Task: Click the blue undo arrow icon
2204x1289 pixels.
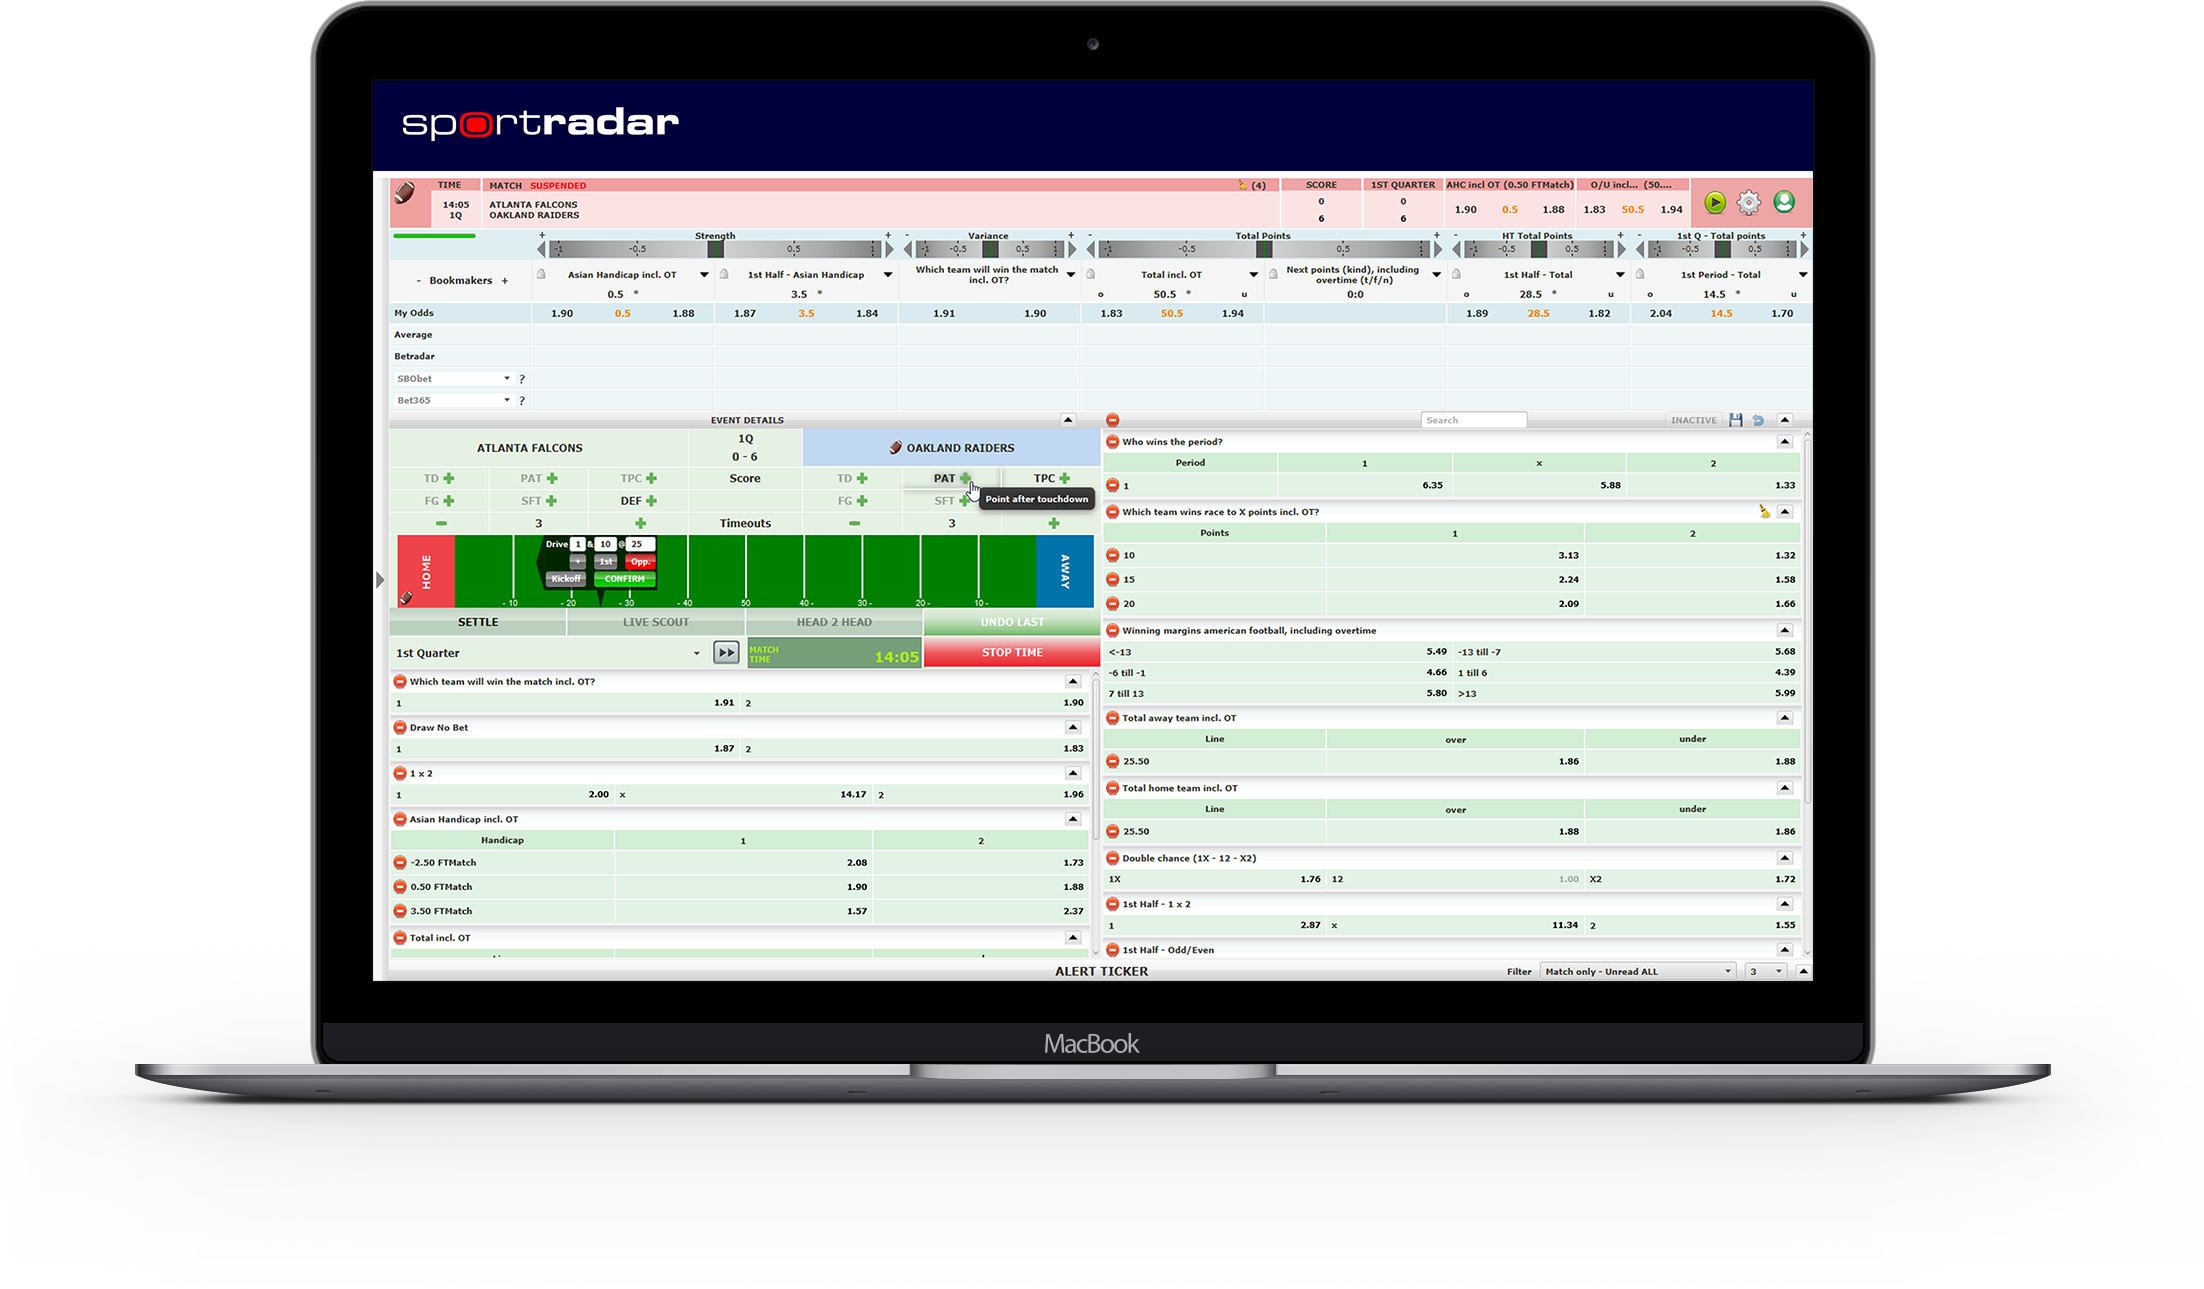Action: click(1758, 420)
